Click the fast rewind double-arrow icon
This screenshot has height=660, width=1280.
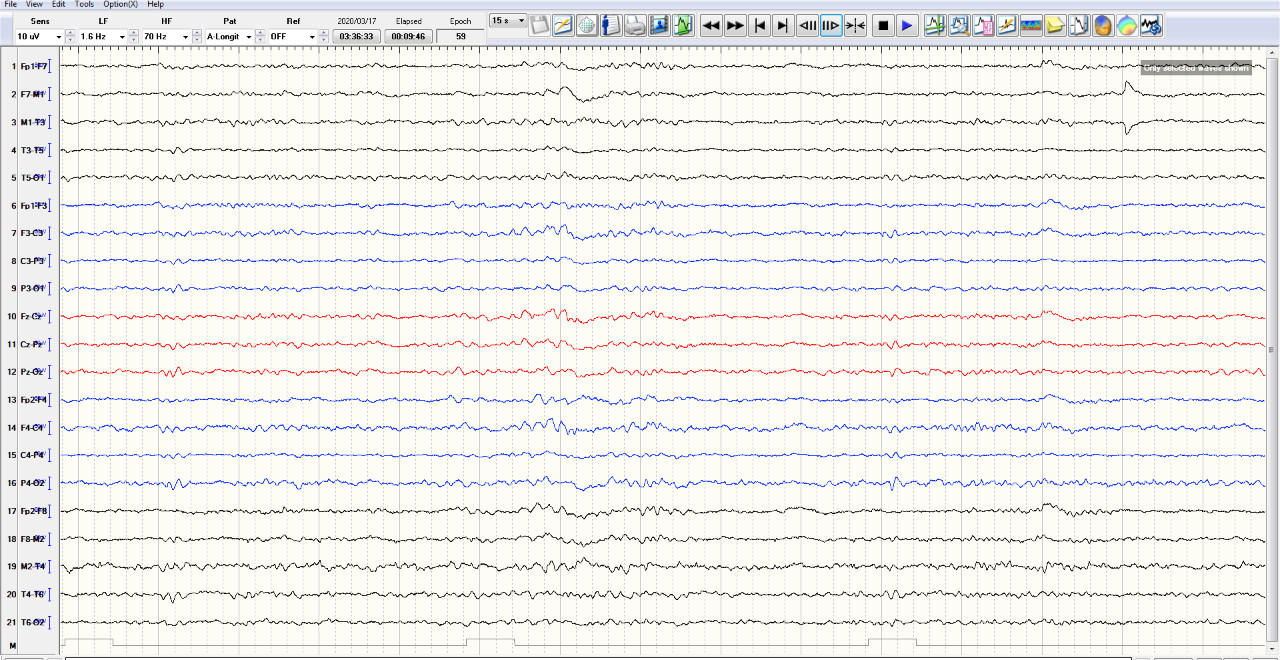pos(711,26)
